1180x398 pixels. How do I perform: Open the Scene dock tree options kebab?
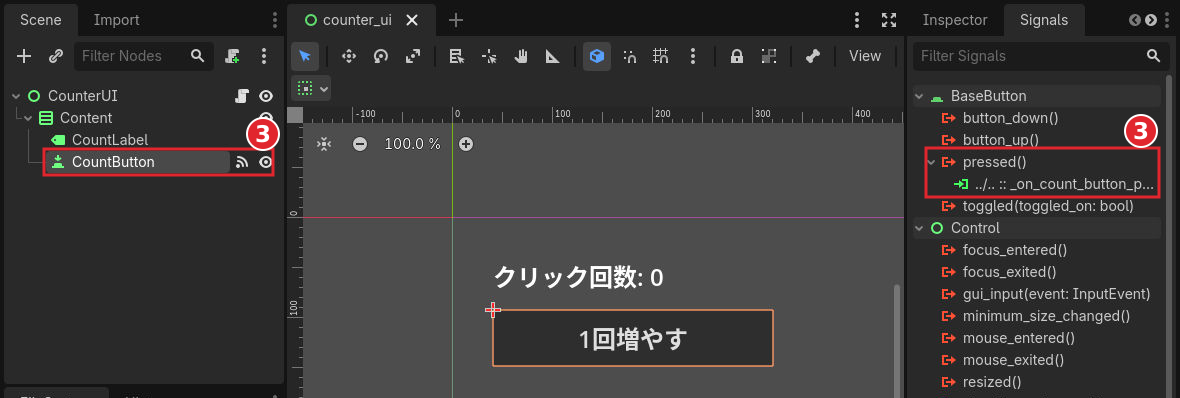click(x=263, y=56)
